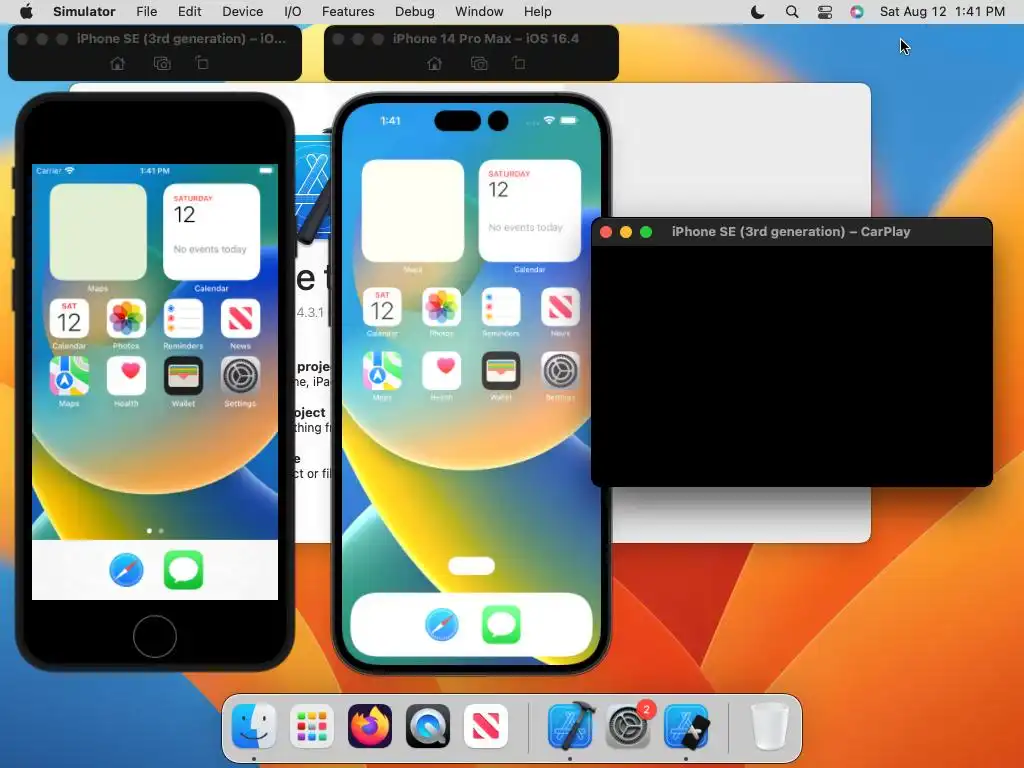The image size is (1024, 768).
Task: Open News app on iPhone 14 Pro Max
Action: click(560, 307)
